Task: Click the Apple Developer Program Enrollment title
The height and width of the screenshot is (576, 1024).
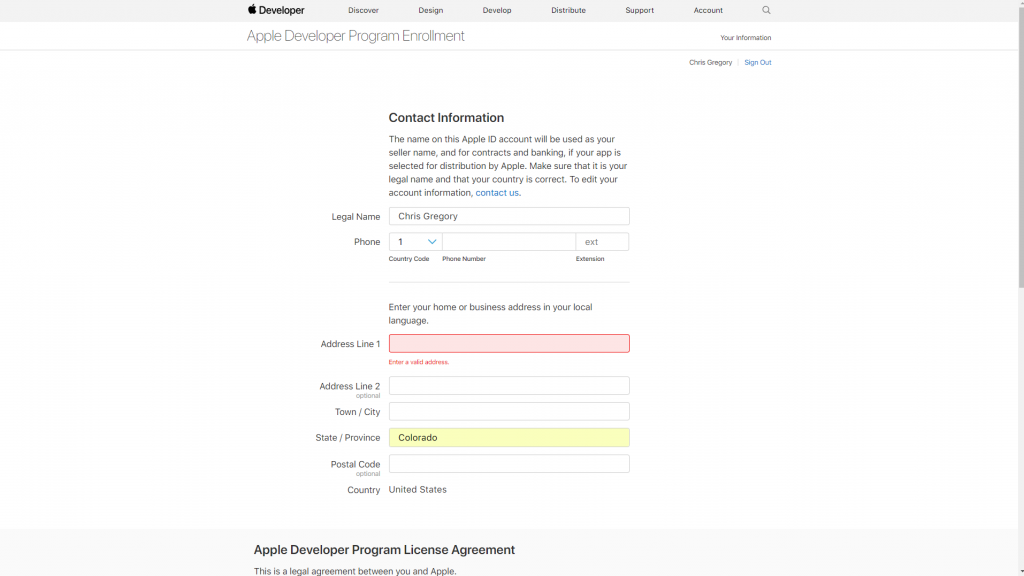Action: coord(355,36)
